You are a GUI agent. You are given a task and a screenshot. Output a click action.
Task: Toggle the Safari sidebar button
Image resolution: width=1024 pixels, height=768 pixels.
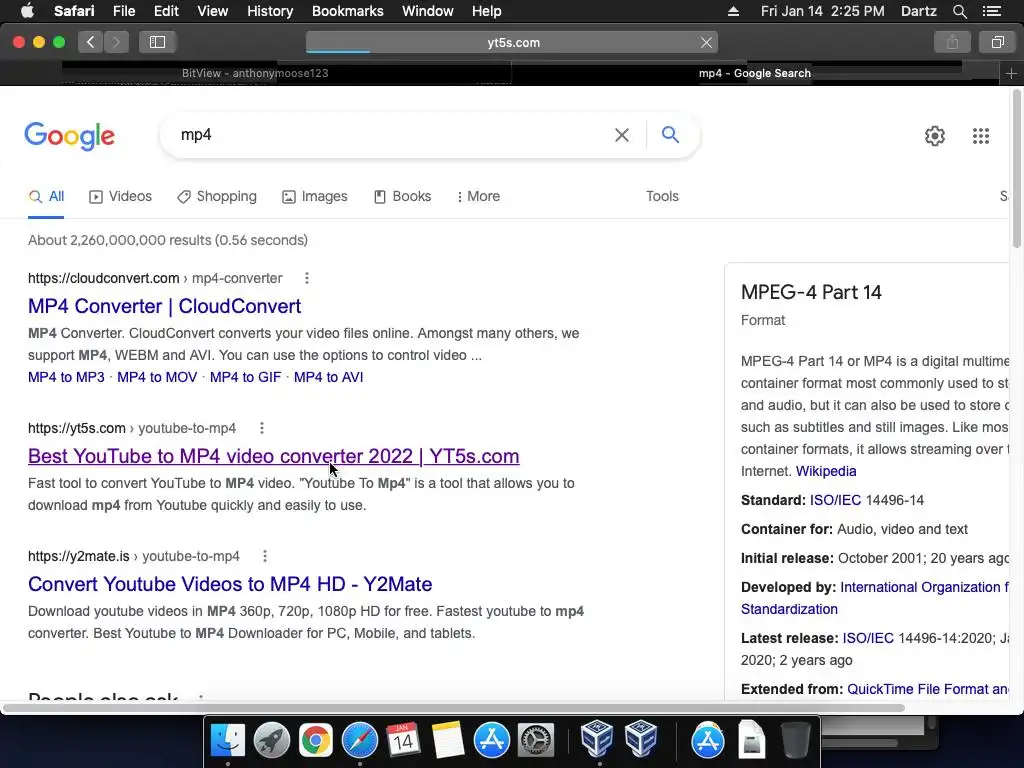click(157, 42)
